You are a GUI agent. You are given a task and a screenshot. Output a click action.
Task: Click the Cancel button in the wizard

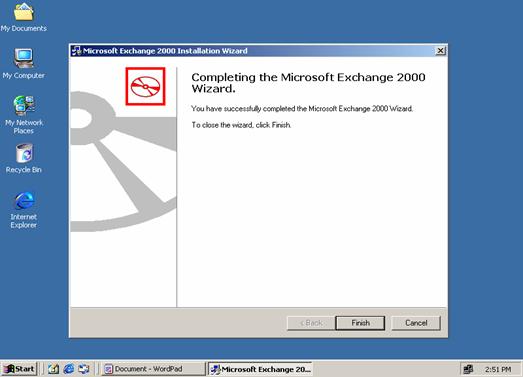[416, 323]
